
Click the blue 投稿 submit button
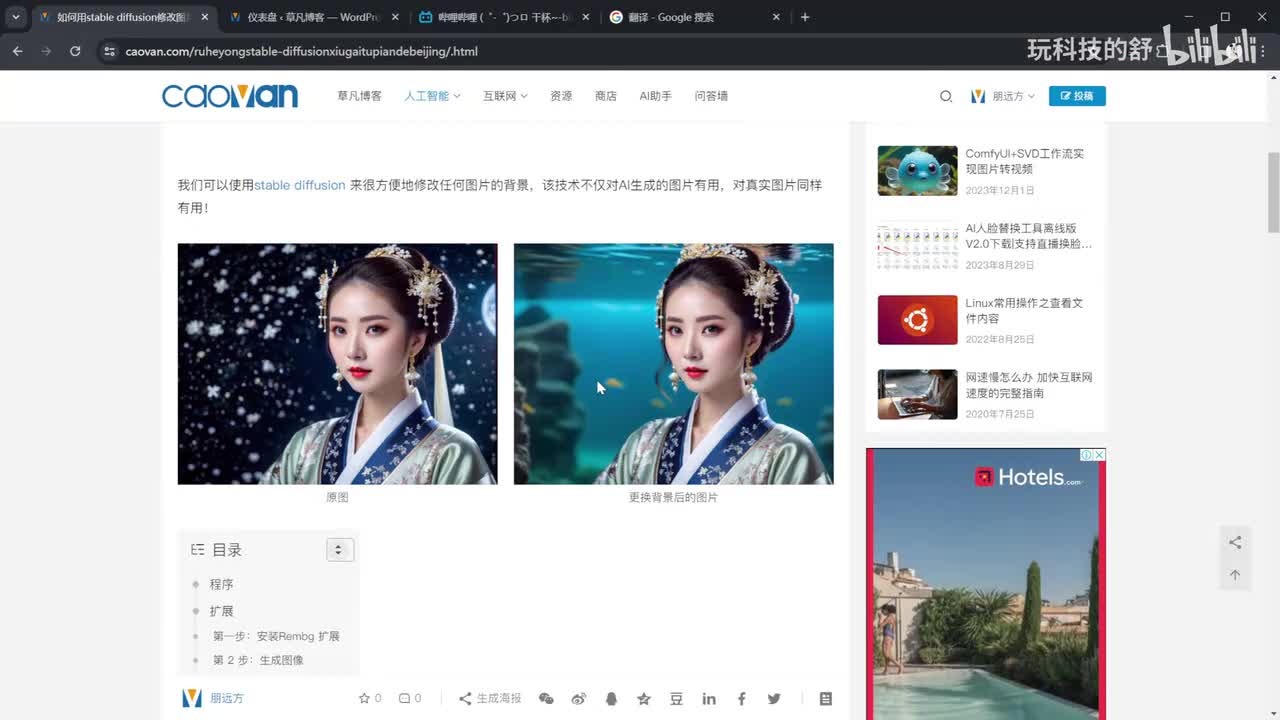[x=1077, y=96]
